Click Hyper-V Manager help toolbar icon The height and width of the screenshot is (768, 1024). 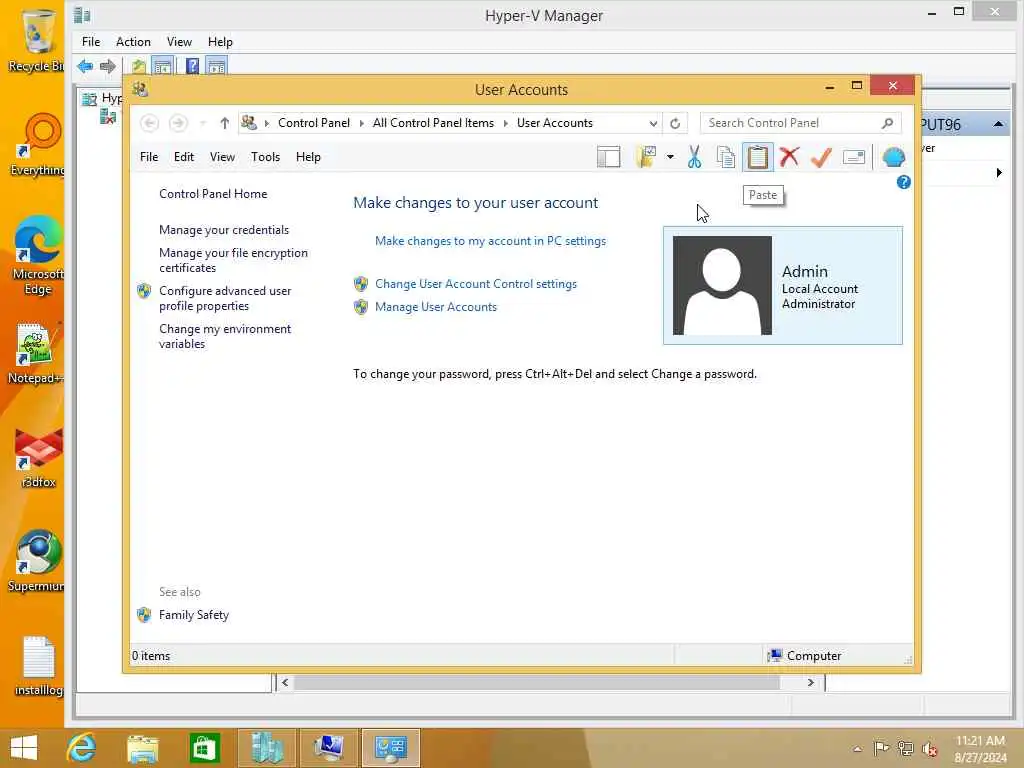click(x=192, y=65)
